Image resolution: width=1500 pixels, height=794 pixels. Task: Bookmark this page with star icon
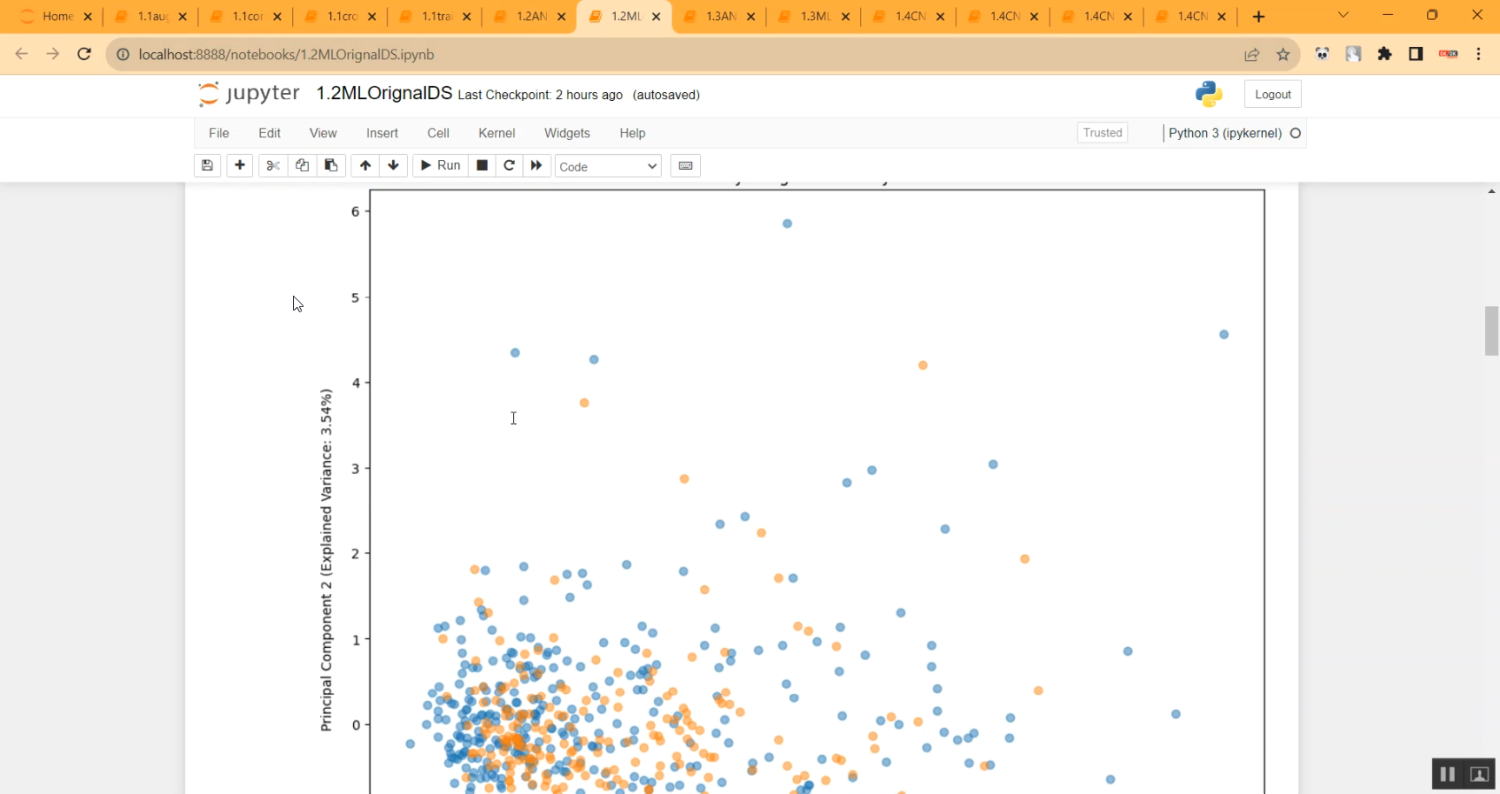[1283, 55]
